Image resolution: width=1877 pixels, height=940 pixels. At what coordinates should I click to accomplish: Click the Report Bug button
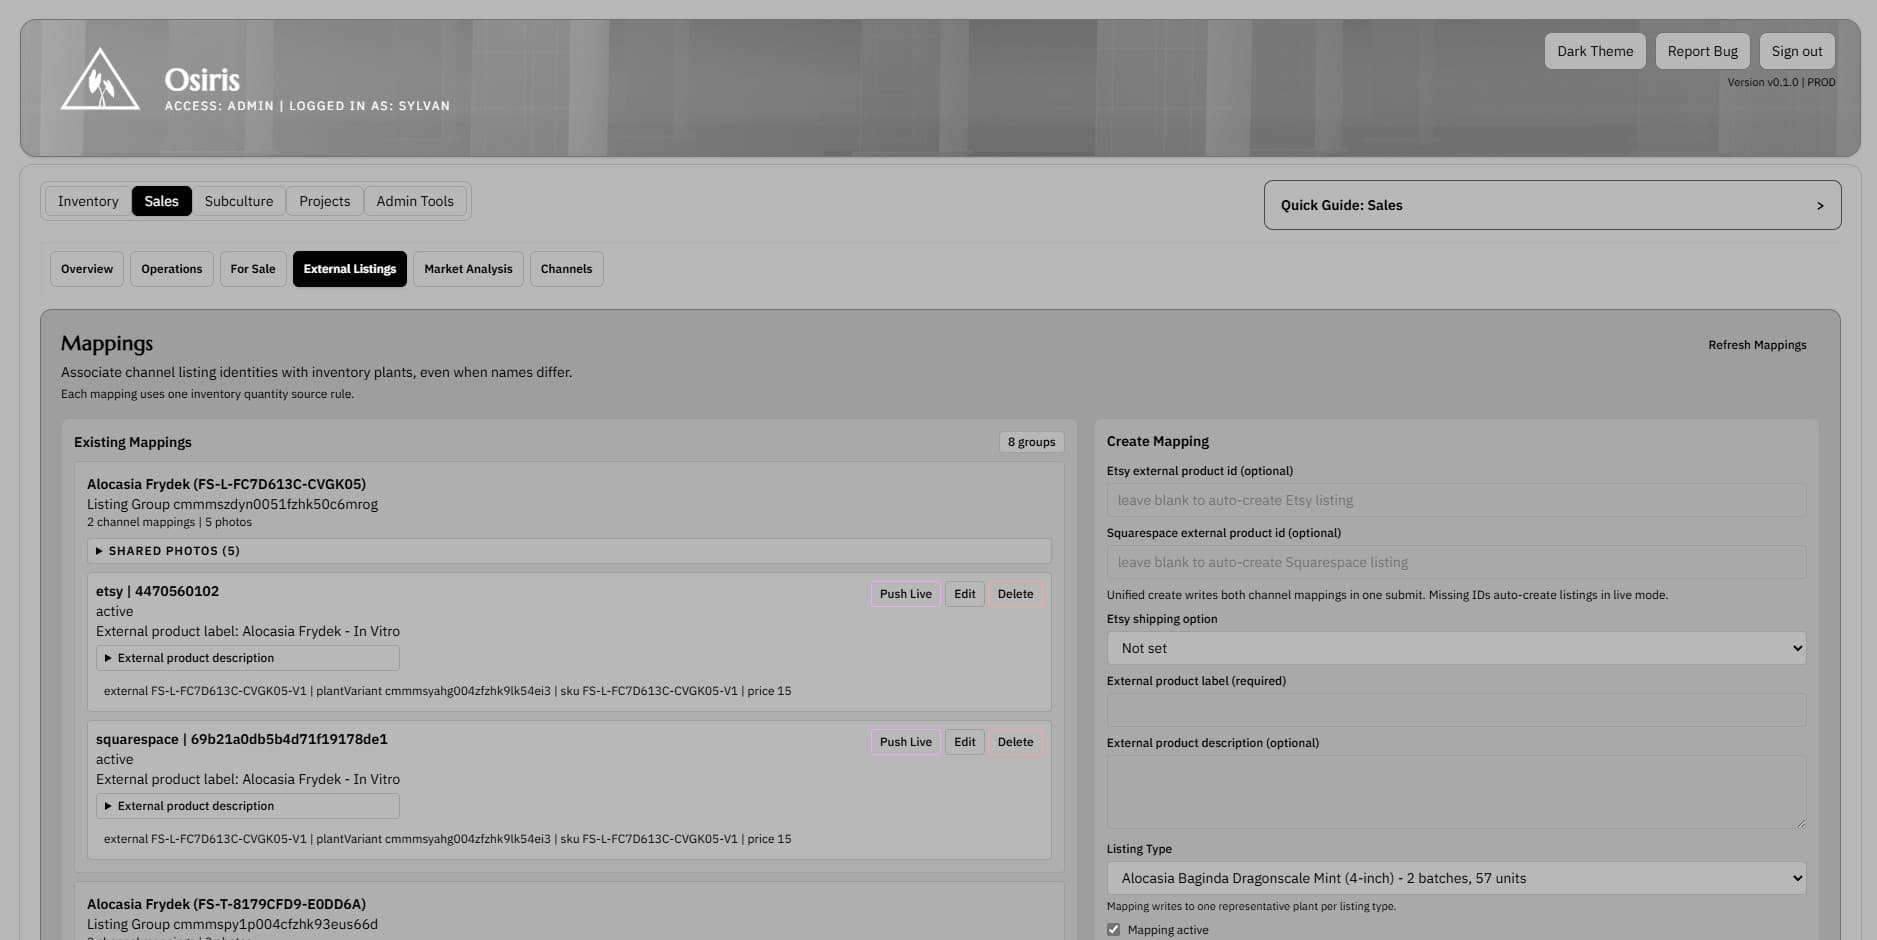[x=1702, y=50]
